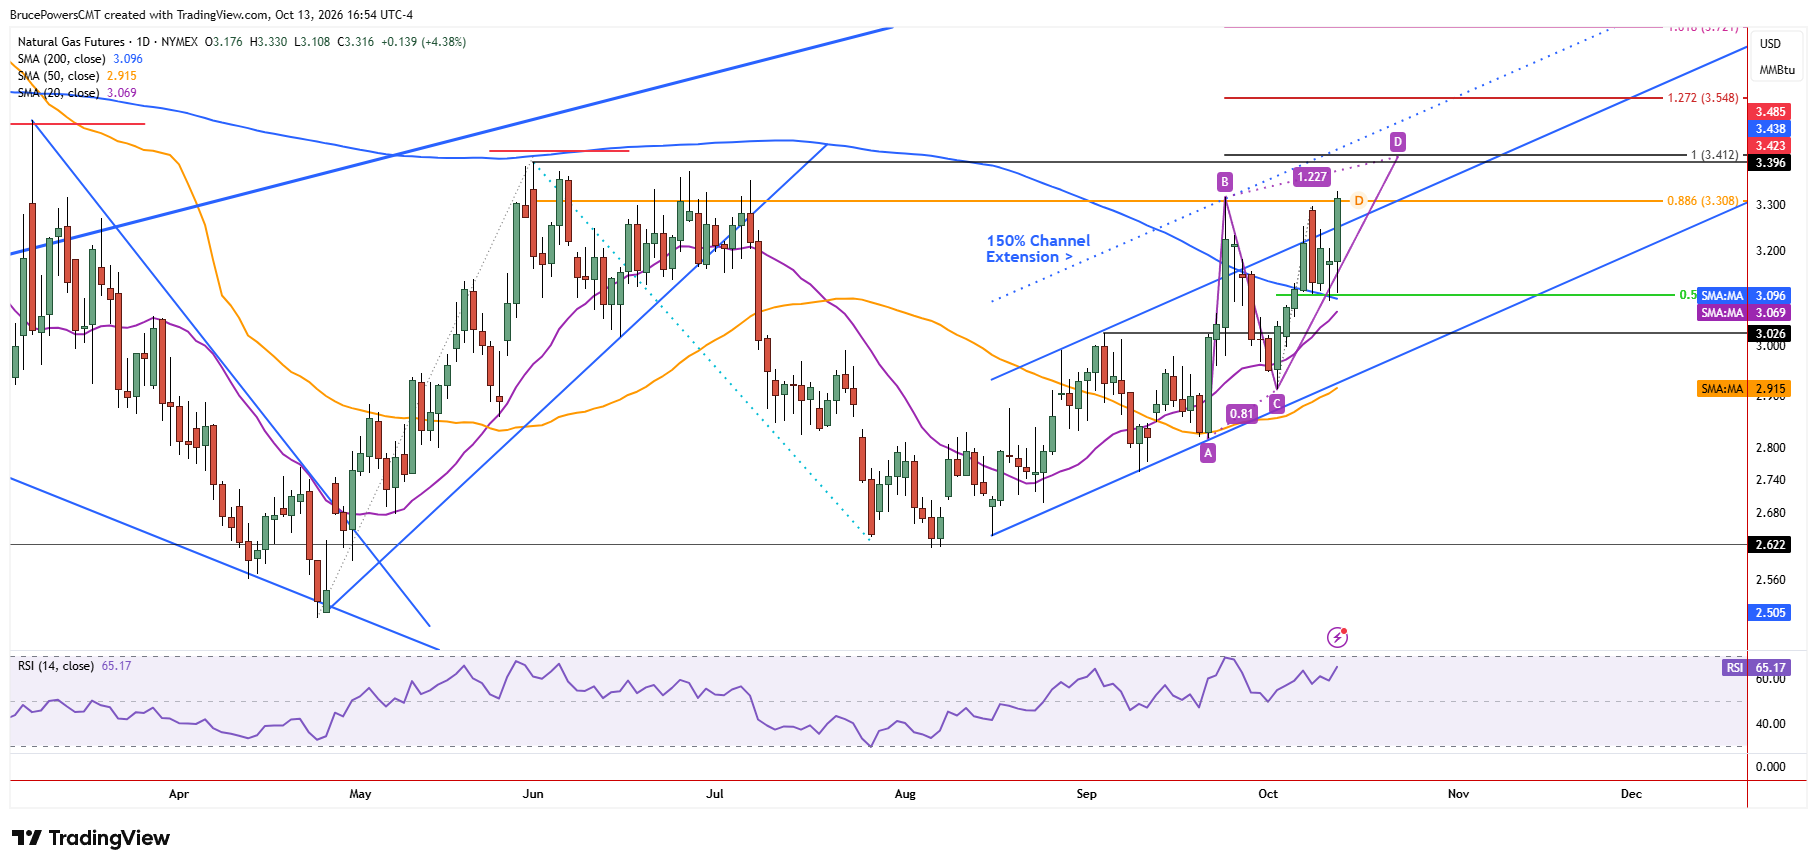This screenshot has width=1817, height=868.
Task: Click the Oct label on time axis
Action: 1268,794
